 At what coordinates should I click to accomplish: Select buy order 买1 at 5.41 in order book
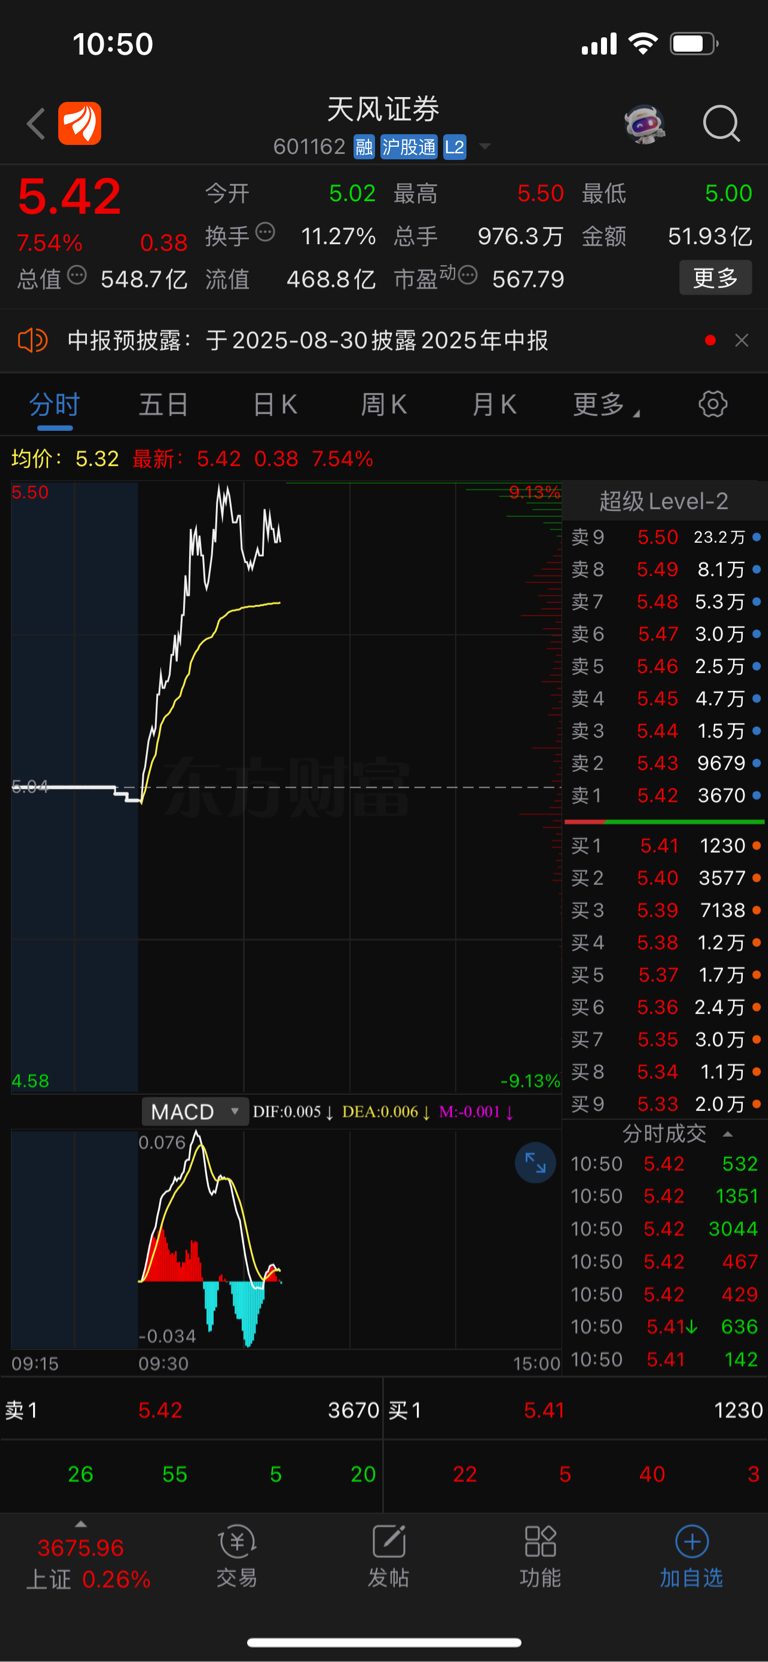coord(666,846)
